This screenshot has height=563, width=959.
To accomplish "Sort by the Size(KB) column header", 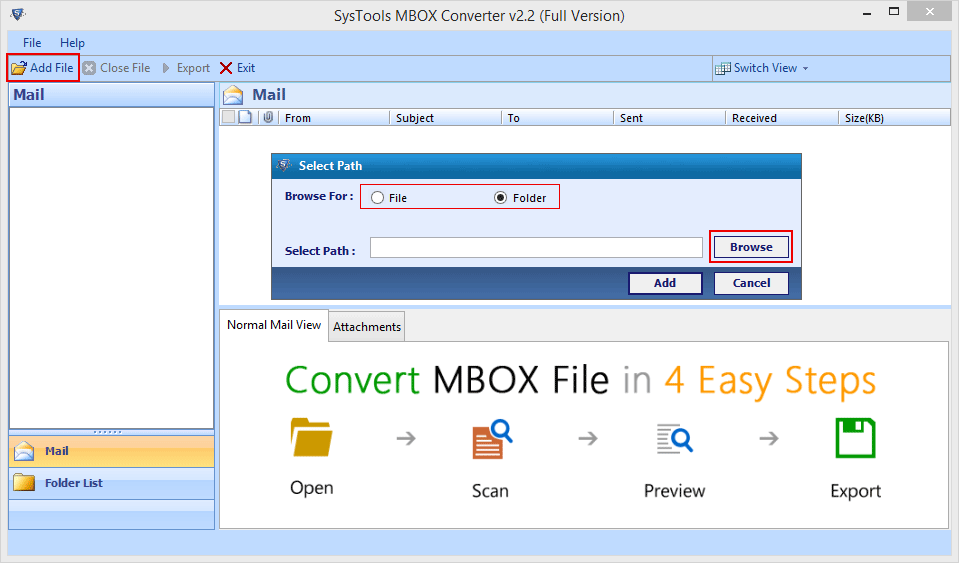I will (x=894, y=118).
